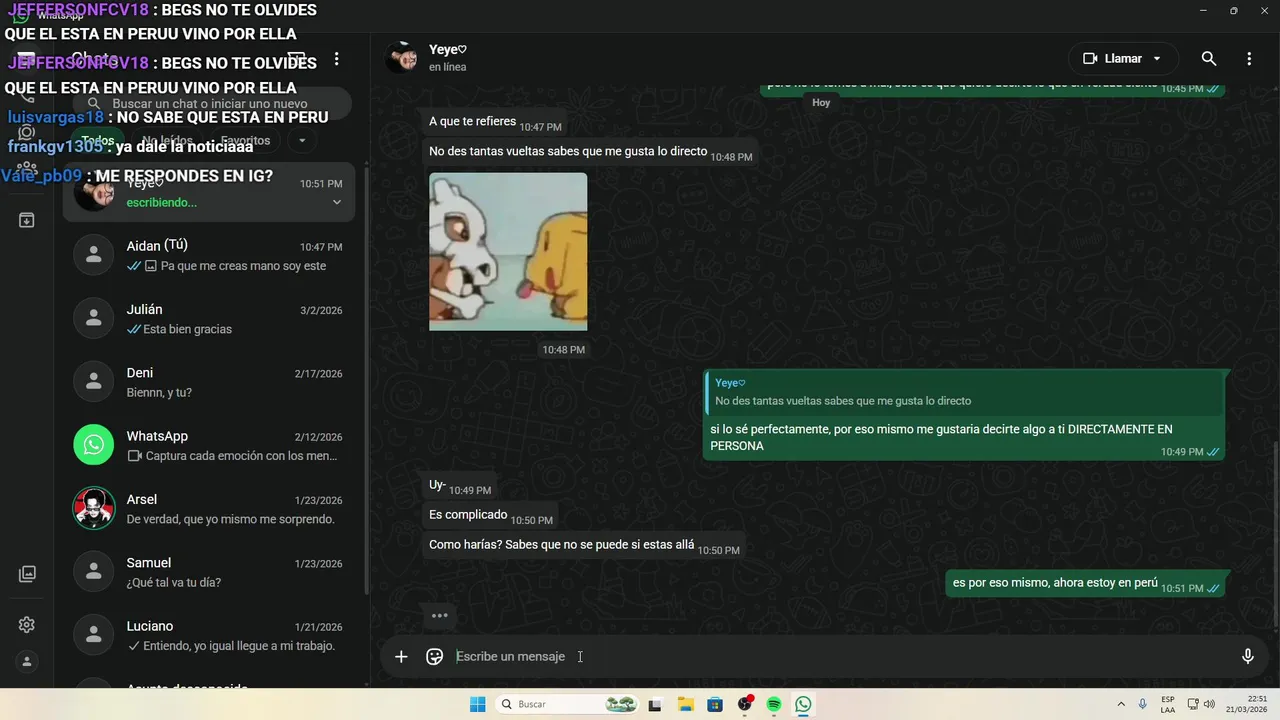This screenshot has height=720, width=1280.
Task: Open the WhatsApp official chat
Action: point(208,445)
